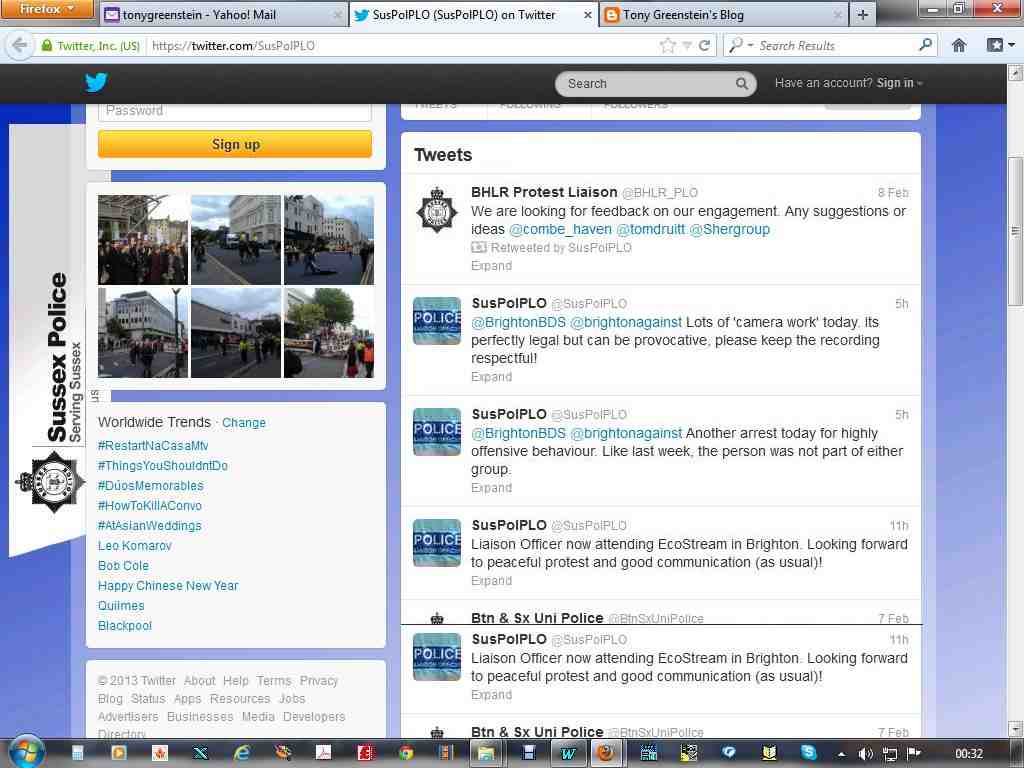Open the #AtAsianWeddings trend

coord(150,526)
